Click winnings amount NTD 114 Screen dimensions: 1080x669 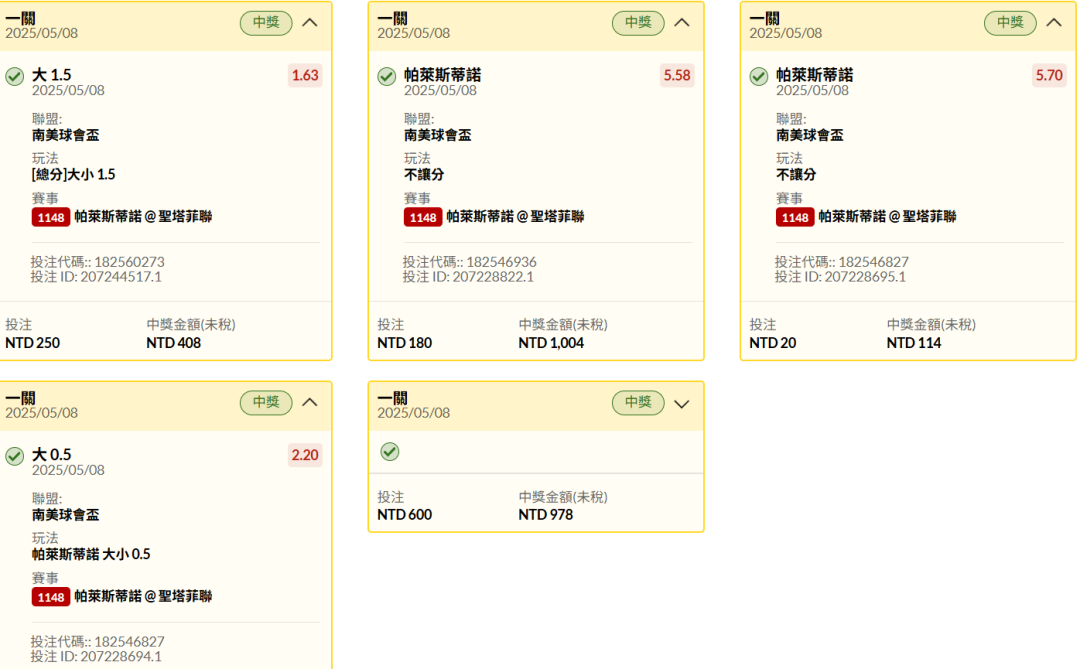tap(913, 343)
